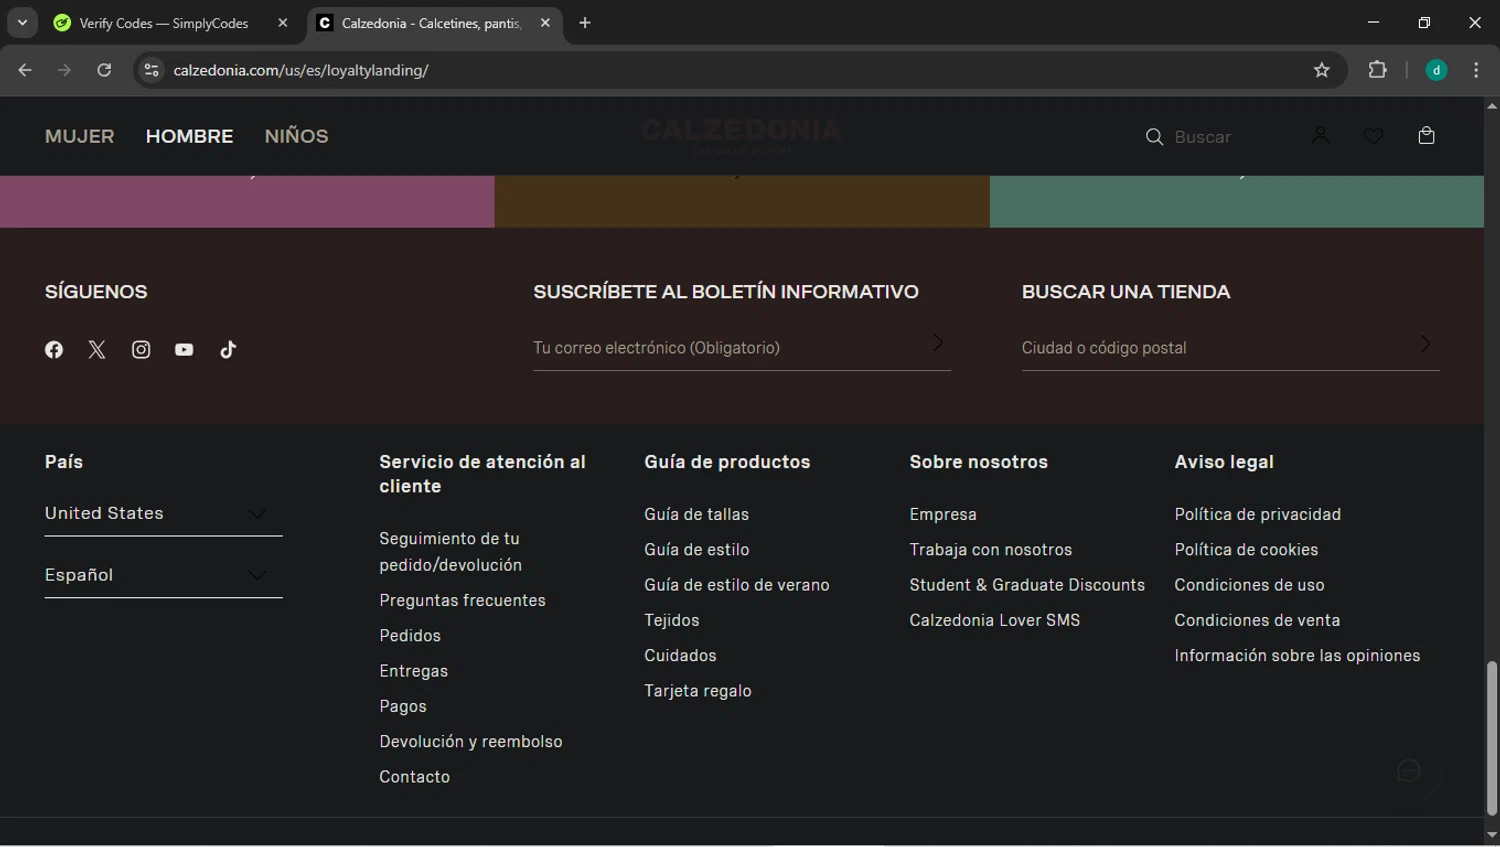Image resolution: width=1500 pixels, height=847 pixels.
Task: Submit newsletter email with arrow icon
Action: pos(938,343)
